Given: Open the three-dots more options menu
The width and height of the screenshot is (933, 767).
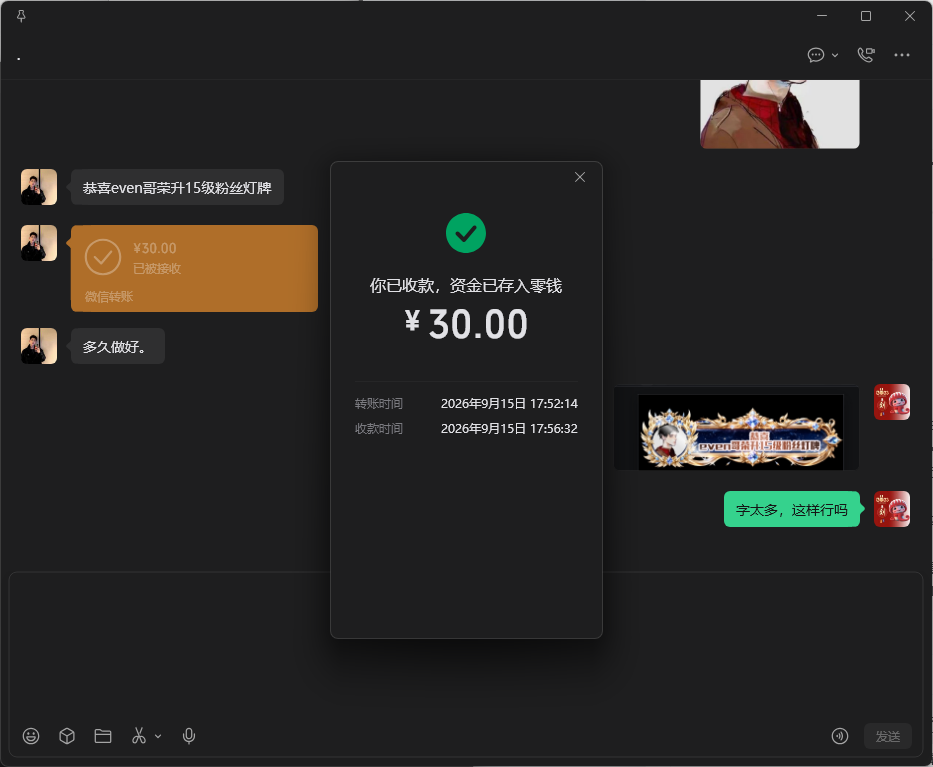Looking at the screenshot, I should (901, 55).
